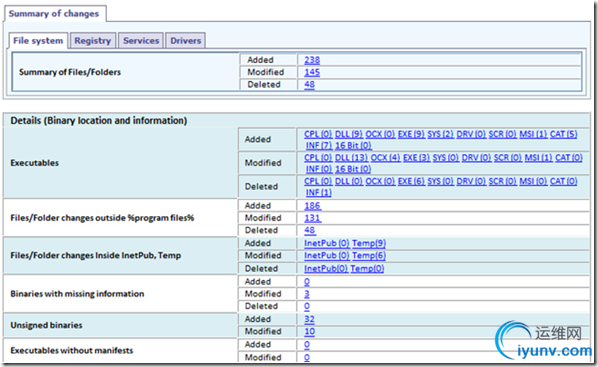Select 'Executables without manifests' label
The image size is (598, 367).
click(72, 351)
